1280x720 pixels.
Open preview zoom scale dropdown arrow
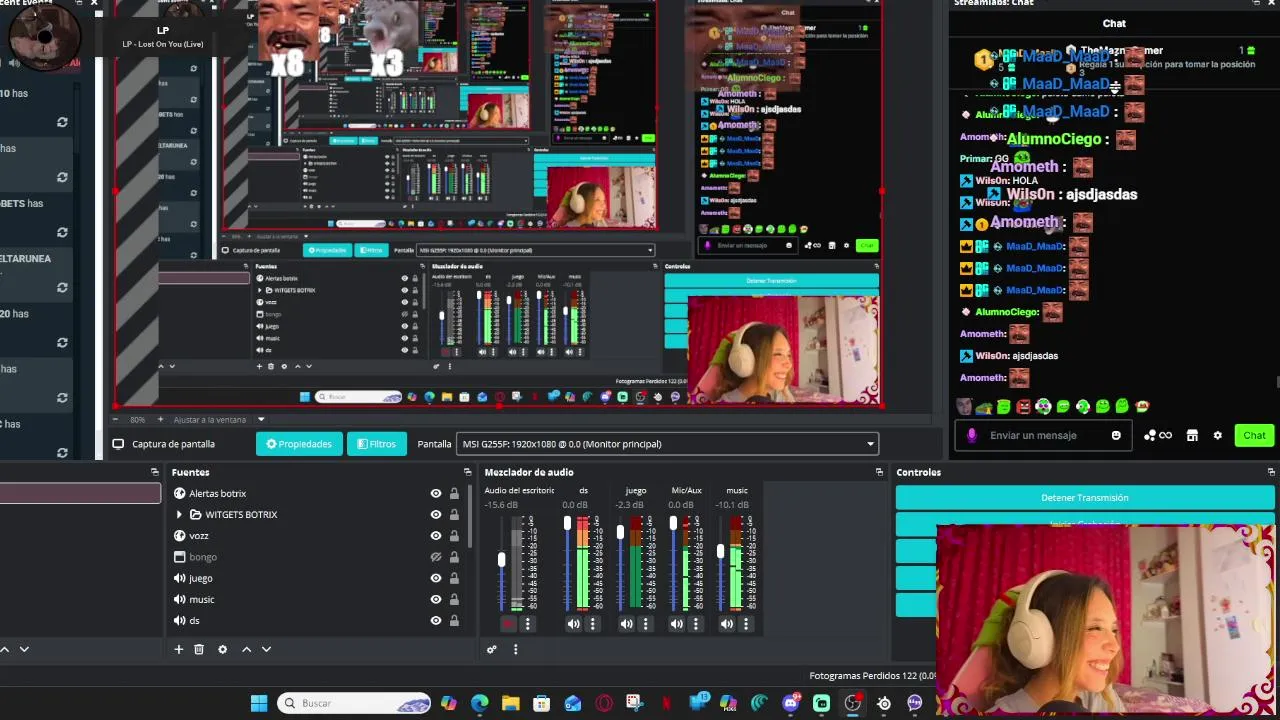click(x=261, y=420)
